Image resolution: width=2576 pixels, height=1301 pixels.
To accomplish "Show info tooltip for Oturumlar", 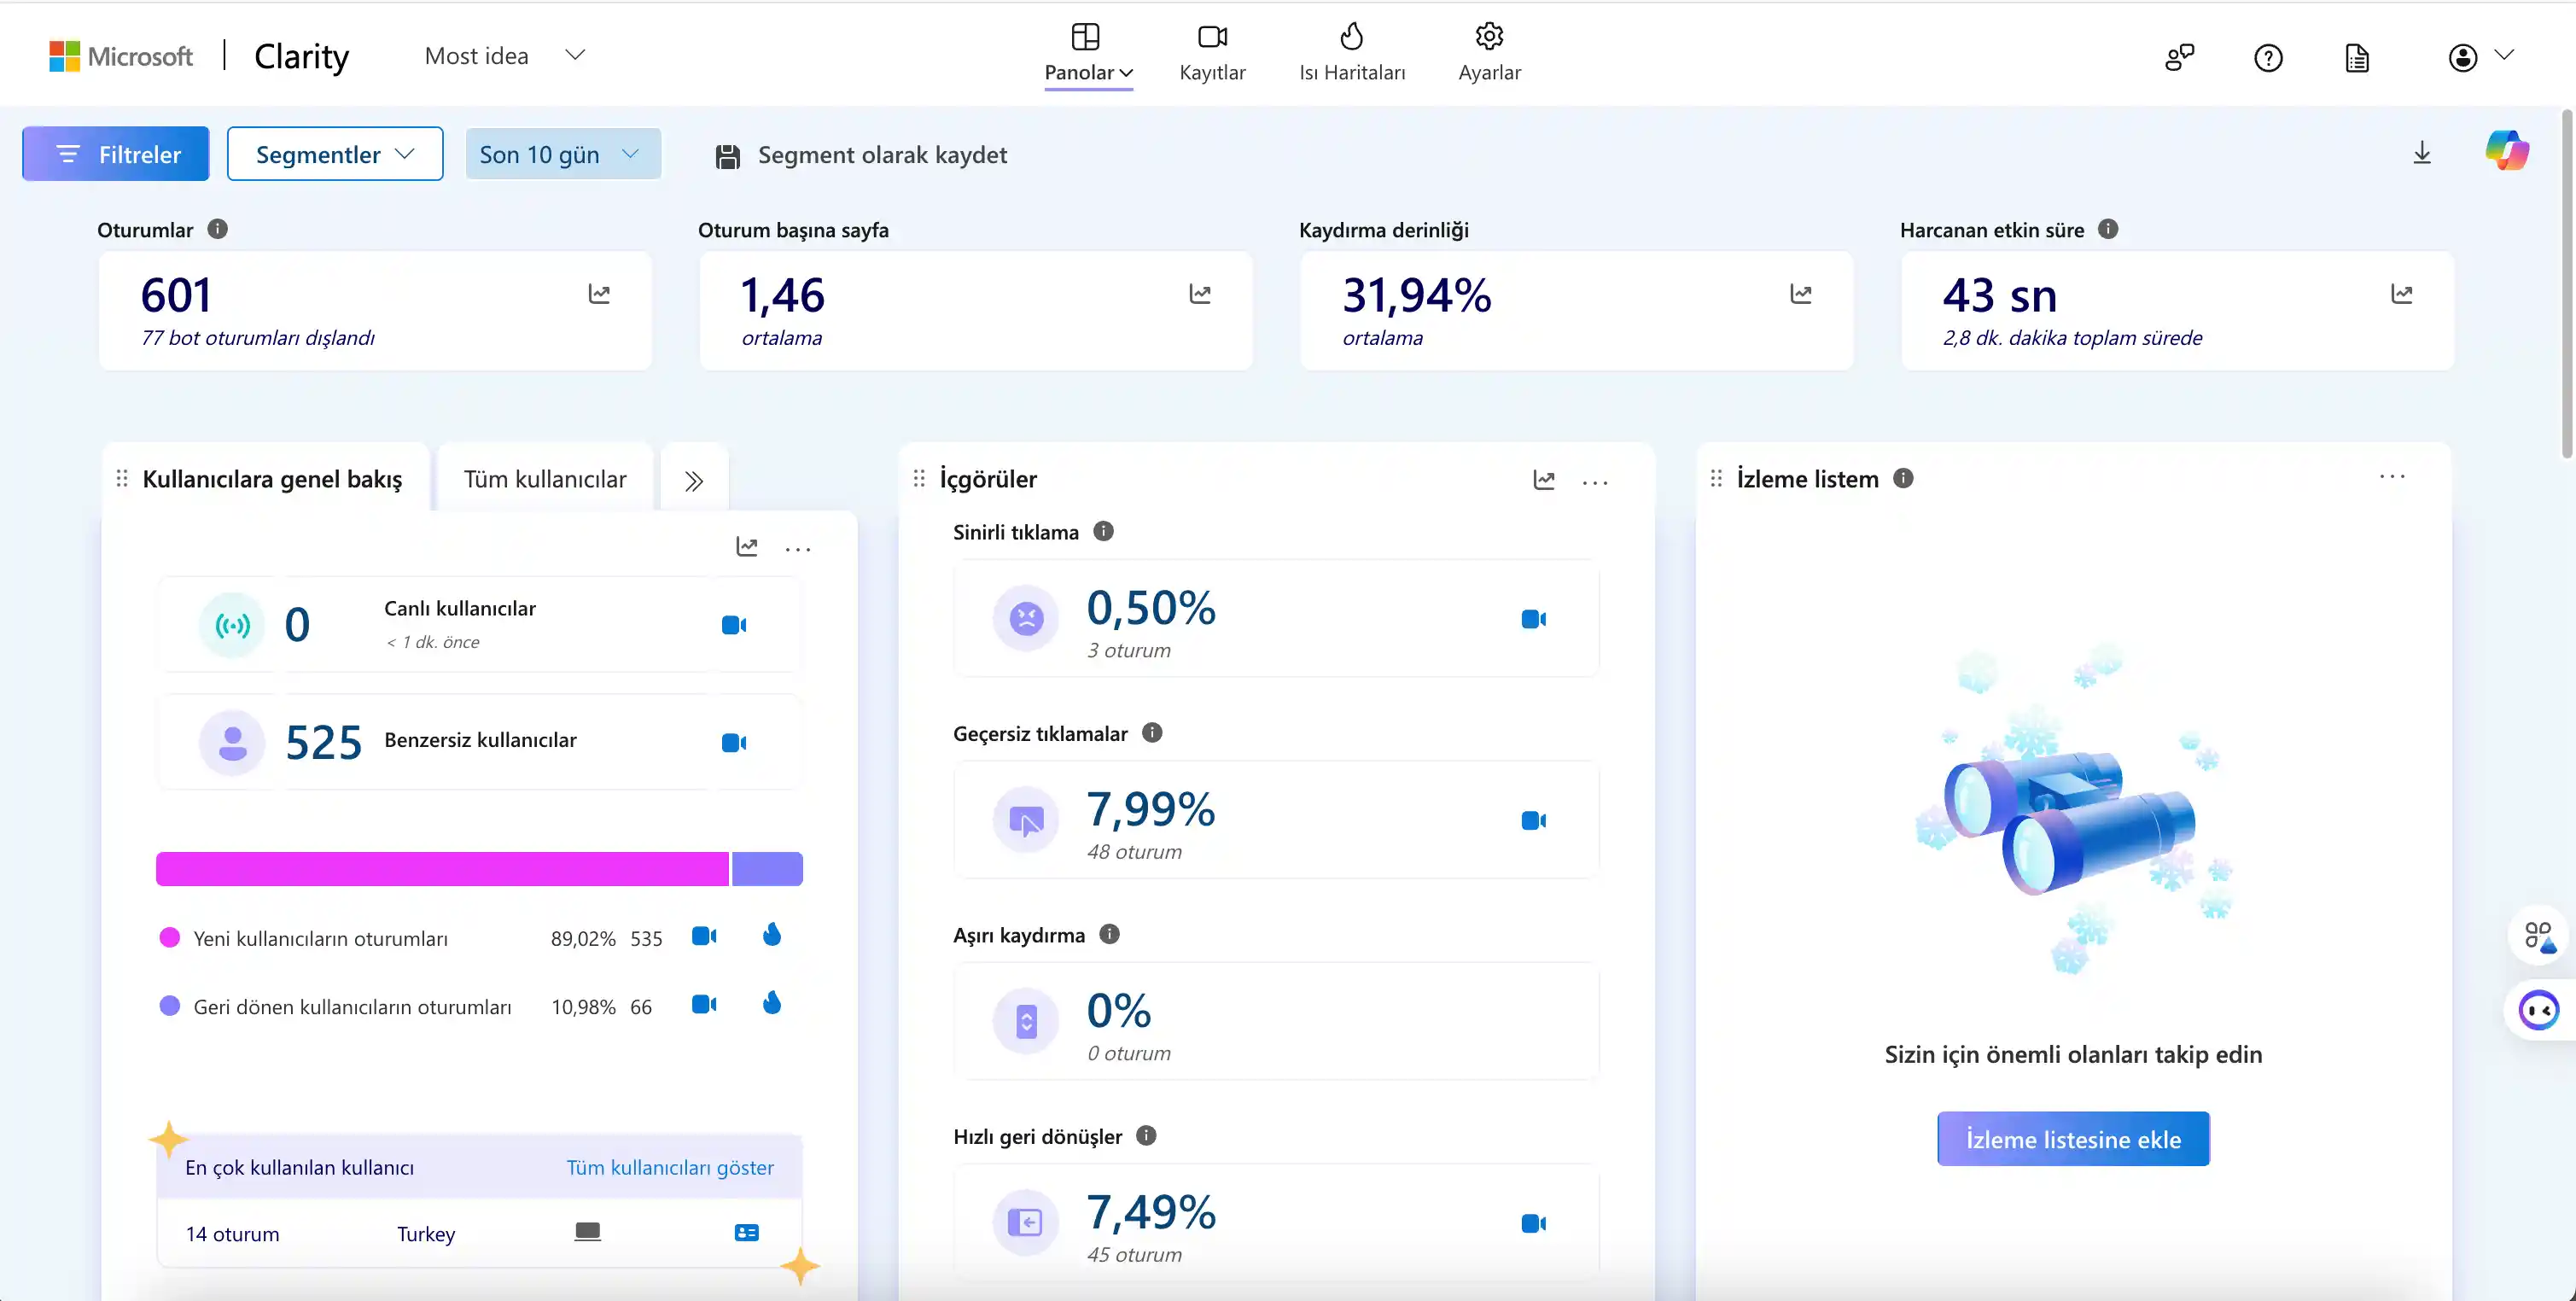I will [x=217, y=229].
